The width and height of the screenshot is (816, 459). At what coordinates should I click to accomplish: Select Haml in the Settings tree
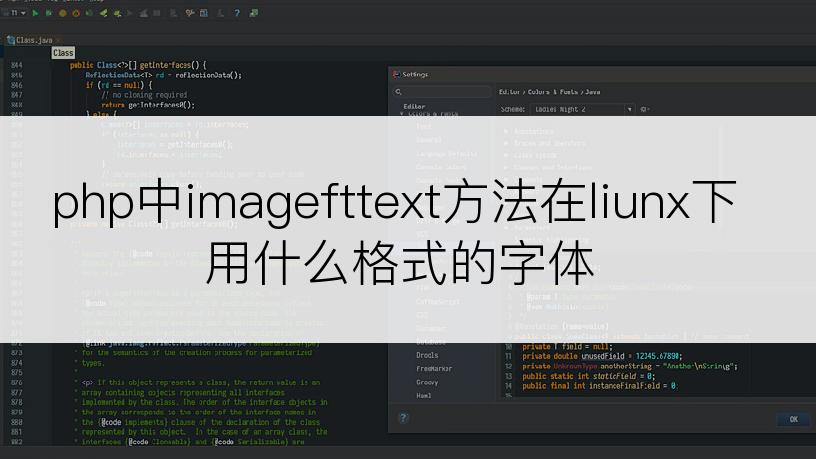pos(424,396)
